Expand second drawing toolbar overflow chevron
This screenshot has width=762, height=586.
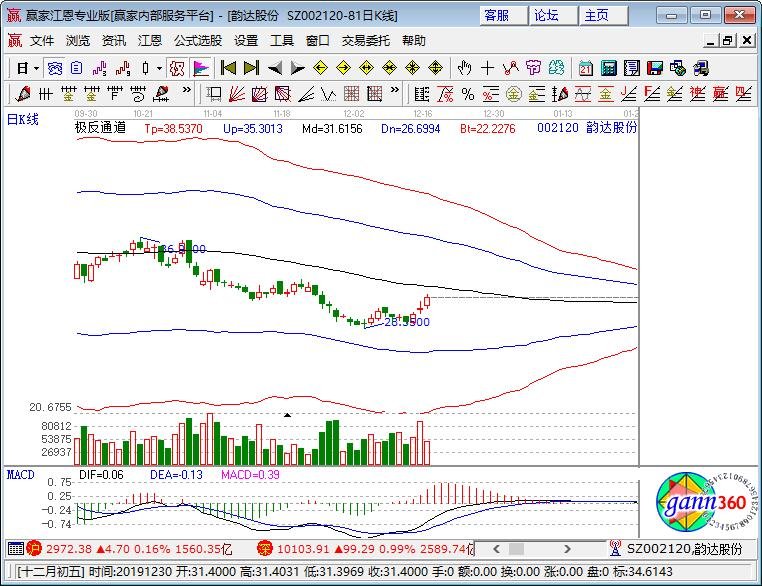(395, 90)
